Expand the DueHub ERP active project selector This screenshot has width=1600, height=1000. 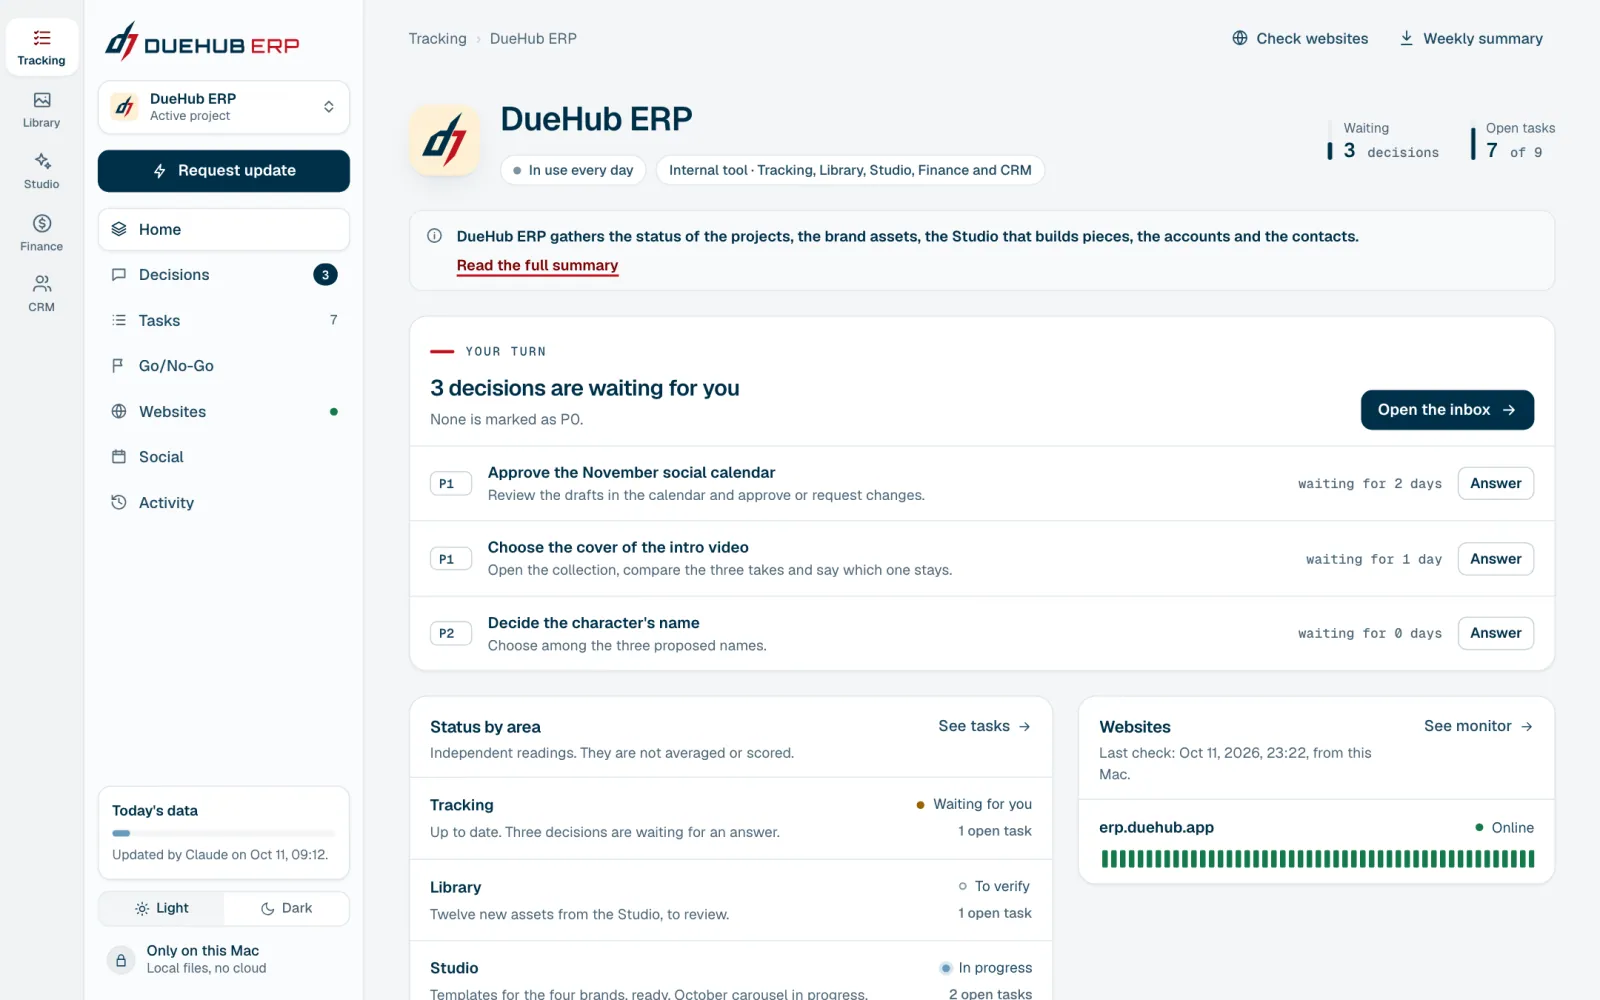point(224,107)
